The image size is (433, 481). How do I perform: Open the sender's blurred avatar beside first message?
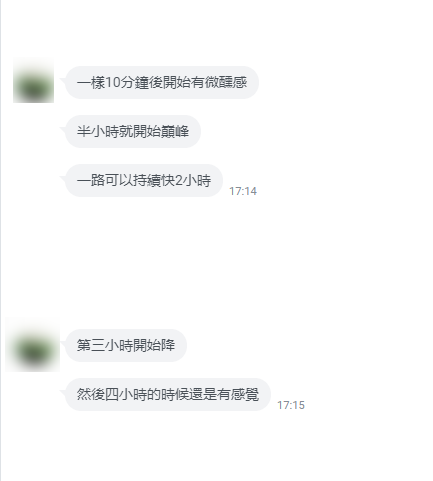(x=33, y=82)
